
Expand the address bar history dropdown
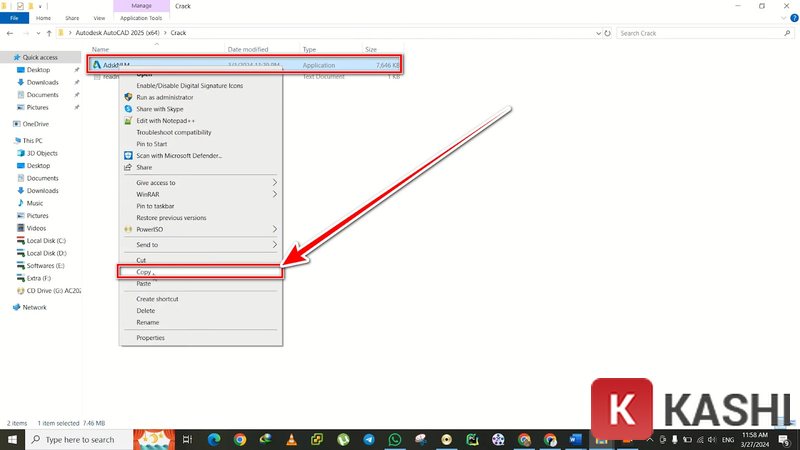598,33
